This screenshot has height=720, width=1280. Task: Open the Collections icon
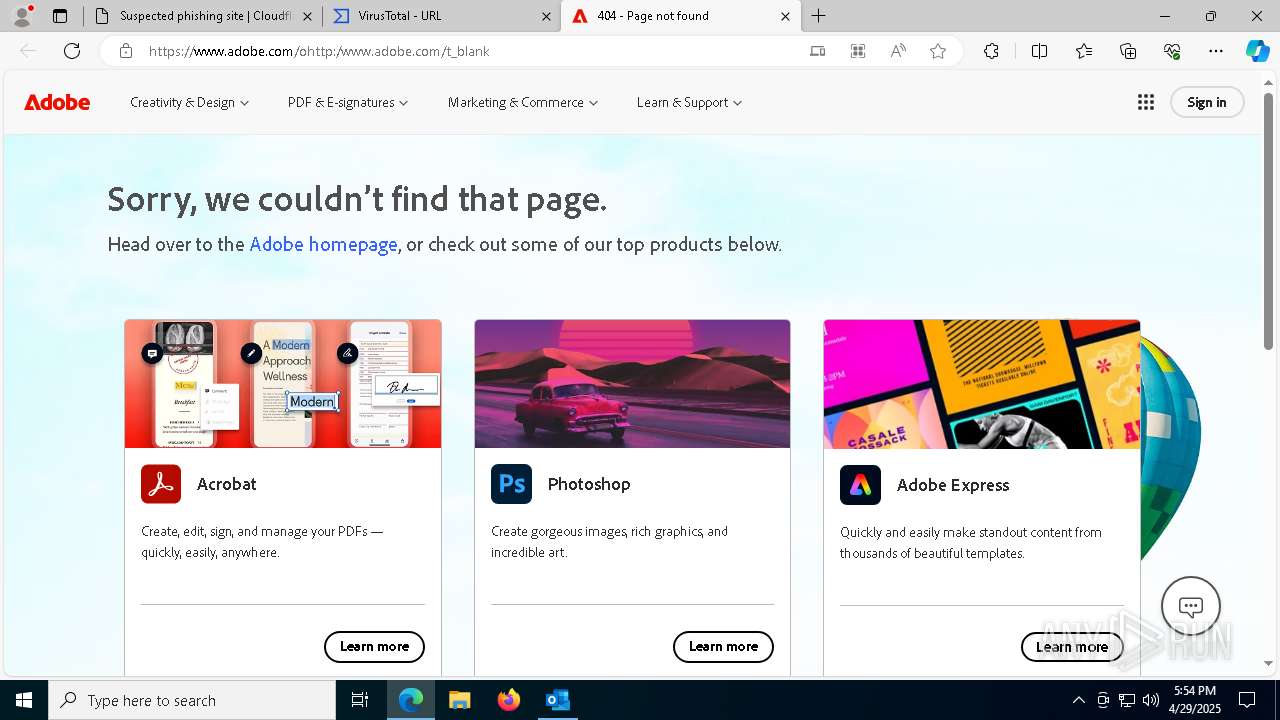[x=1128, y=51]
